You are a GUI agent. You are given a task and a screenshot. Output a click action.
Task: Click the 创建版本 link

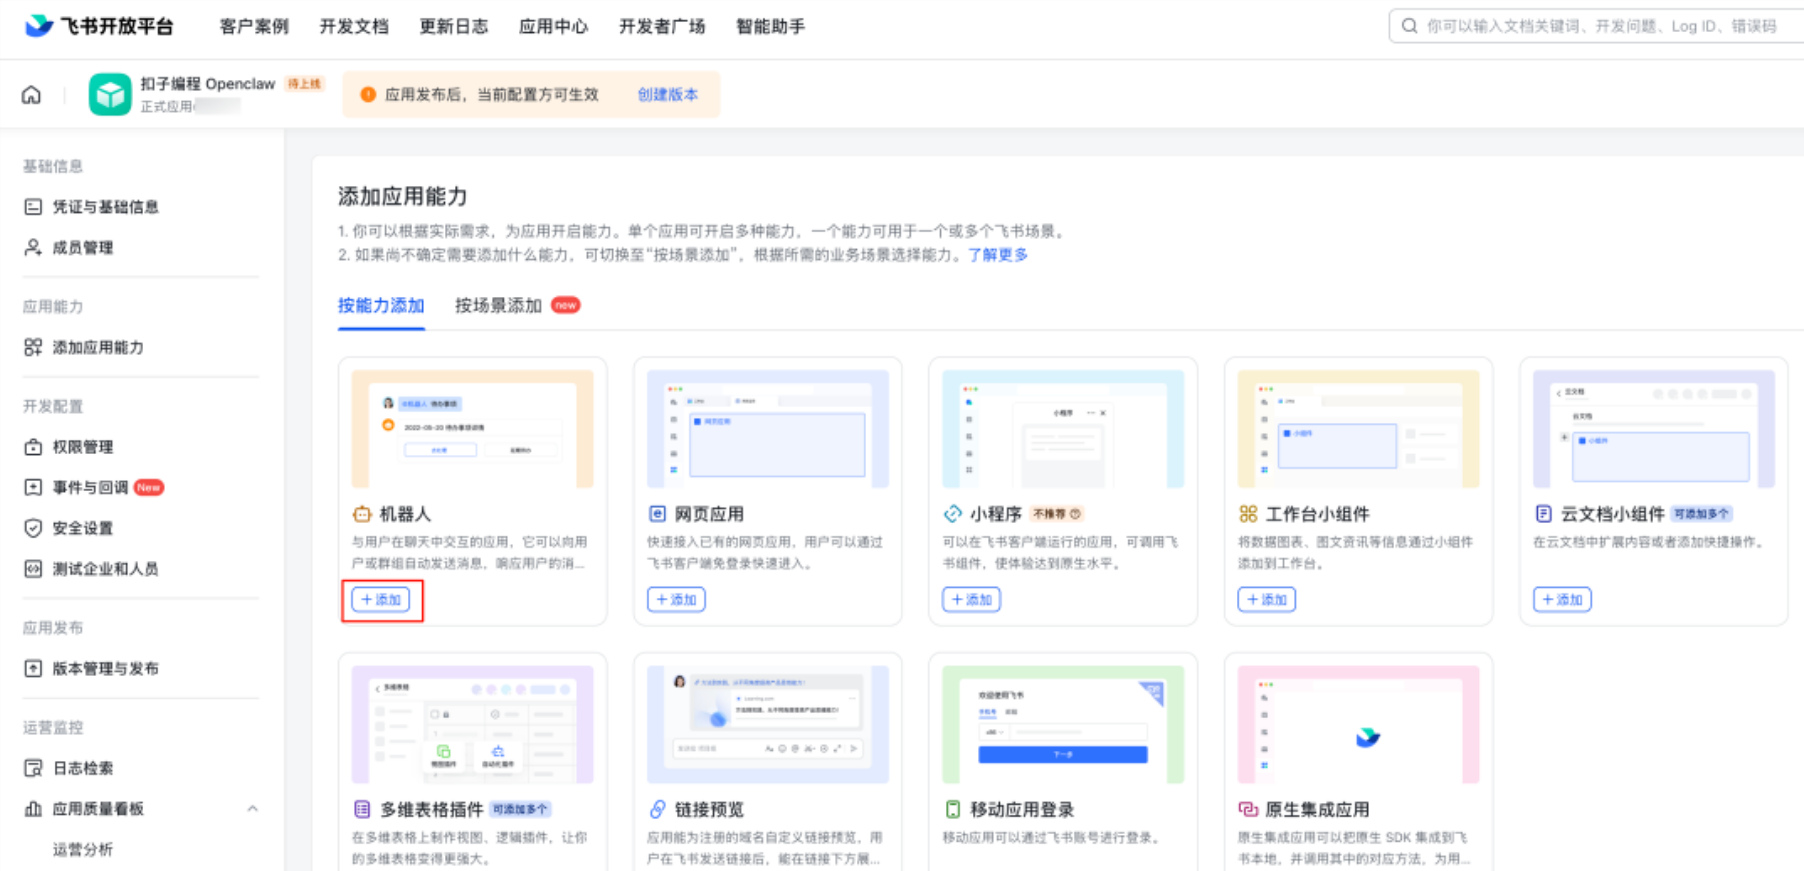(668, 94)
